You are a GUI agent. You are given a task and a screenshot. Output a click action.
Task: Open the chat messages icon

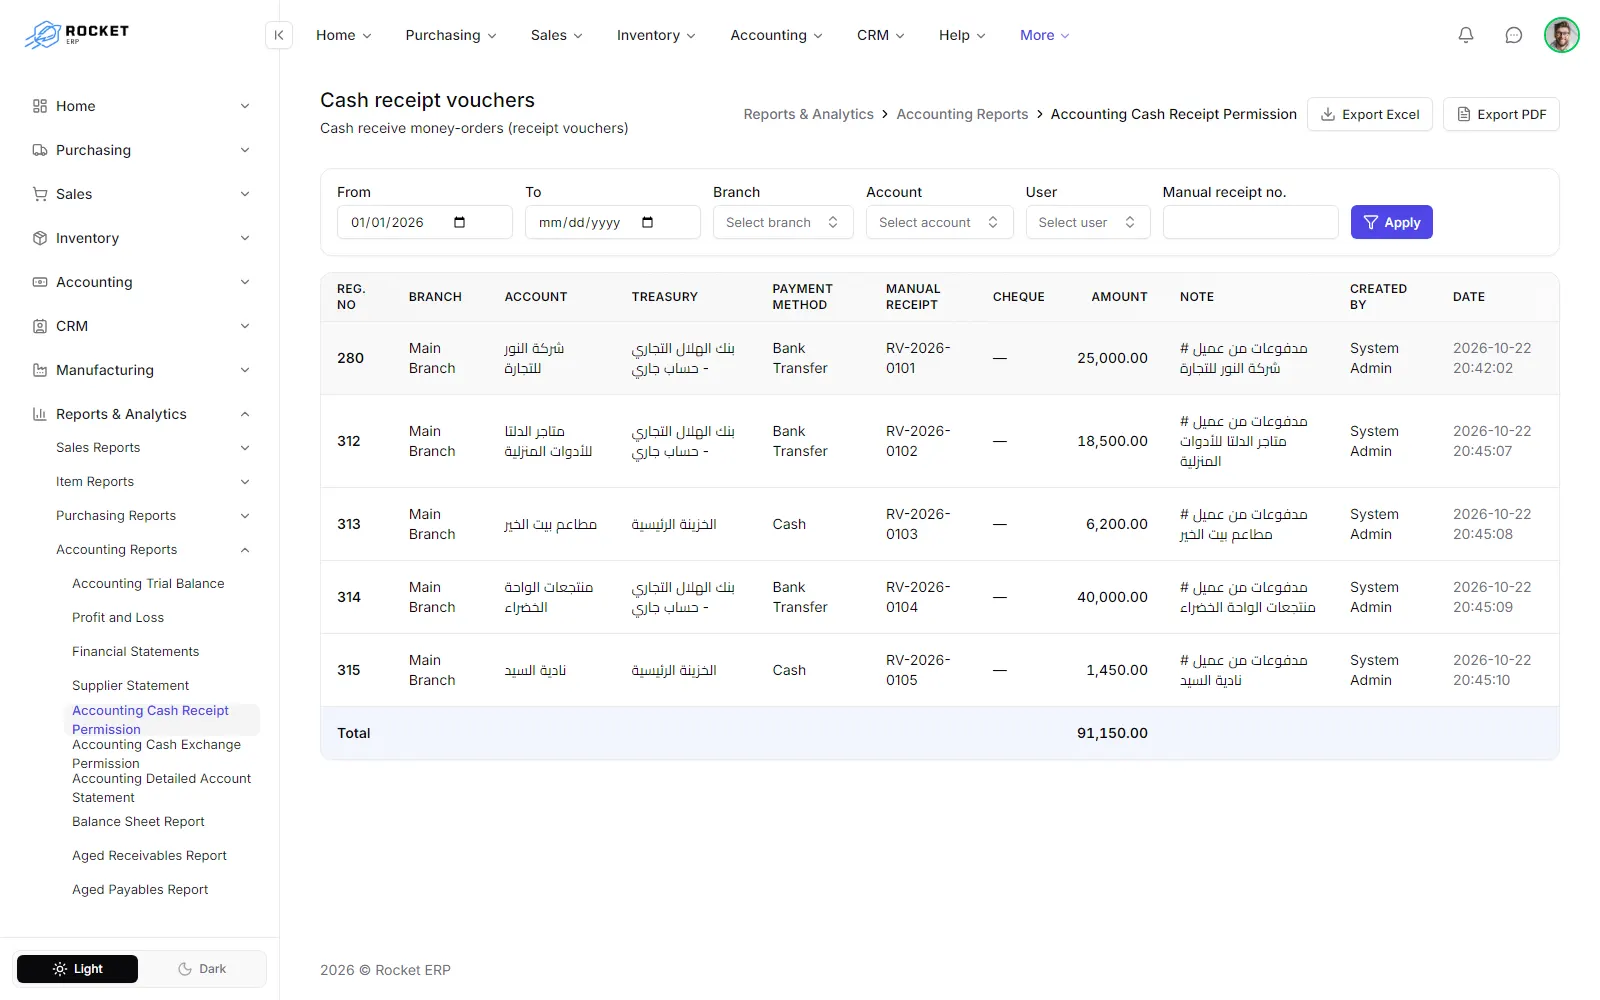tap(1514, 35)
